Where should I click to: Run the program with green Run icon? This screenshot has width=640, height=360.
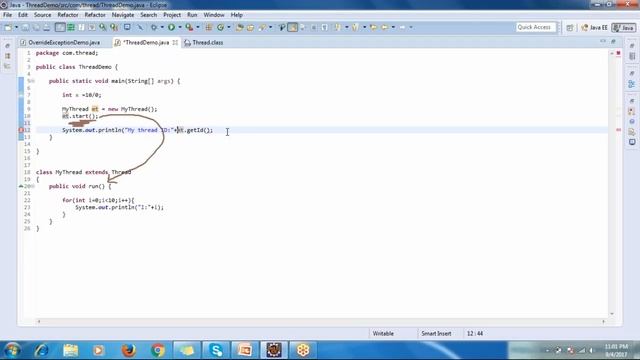coord(171,27)
